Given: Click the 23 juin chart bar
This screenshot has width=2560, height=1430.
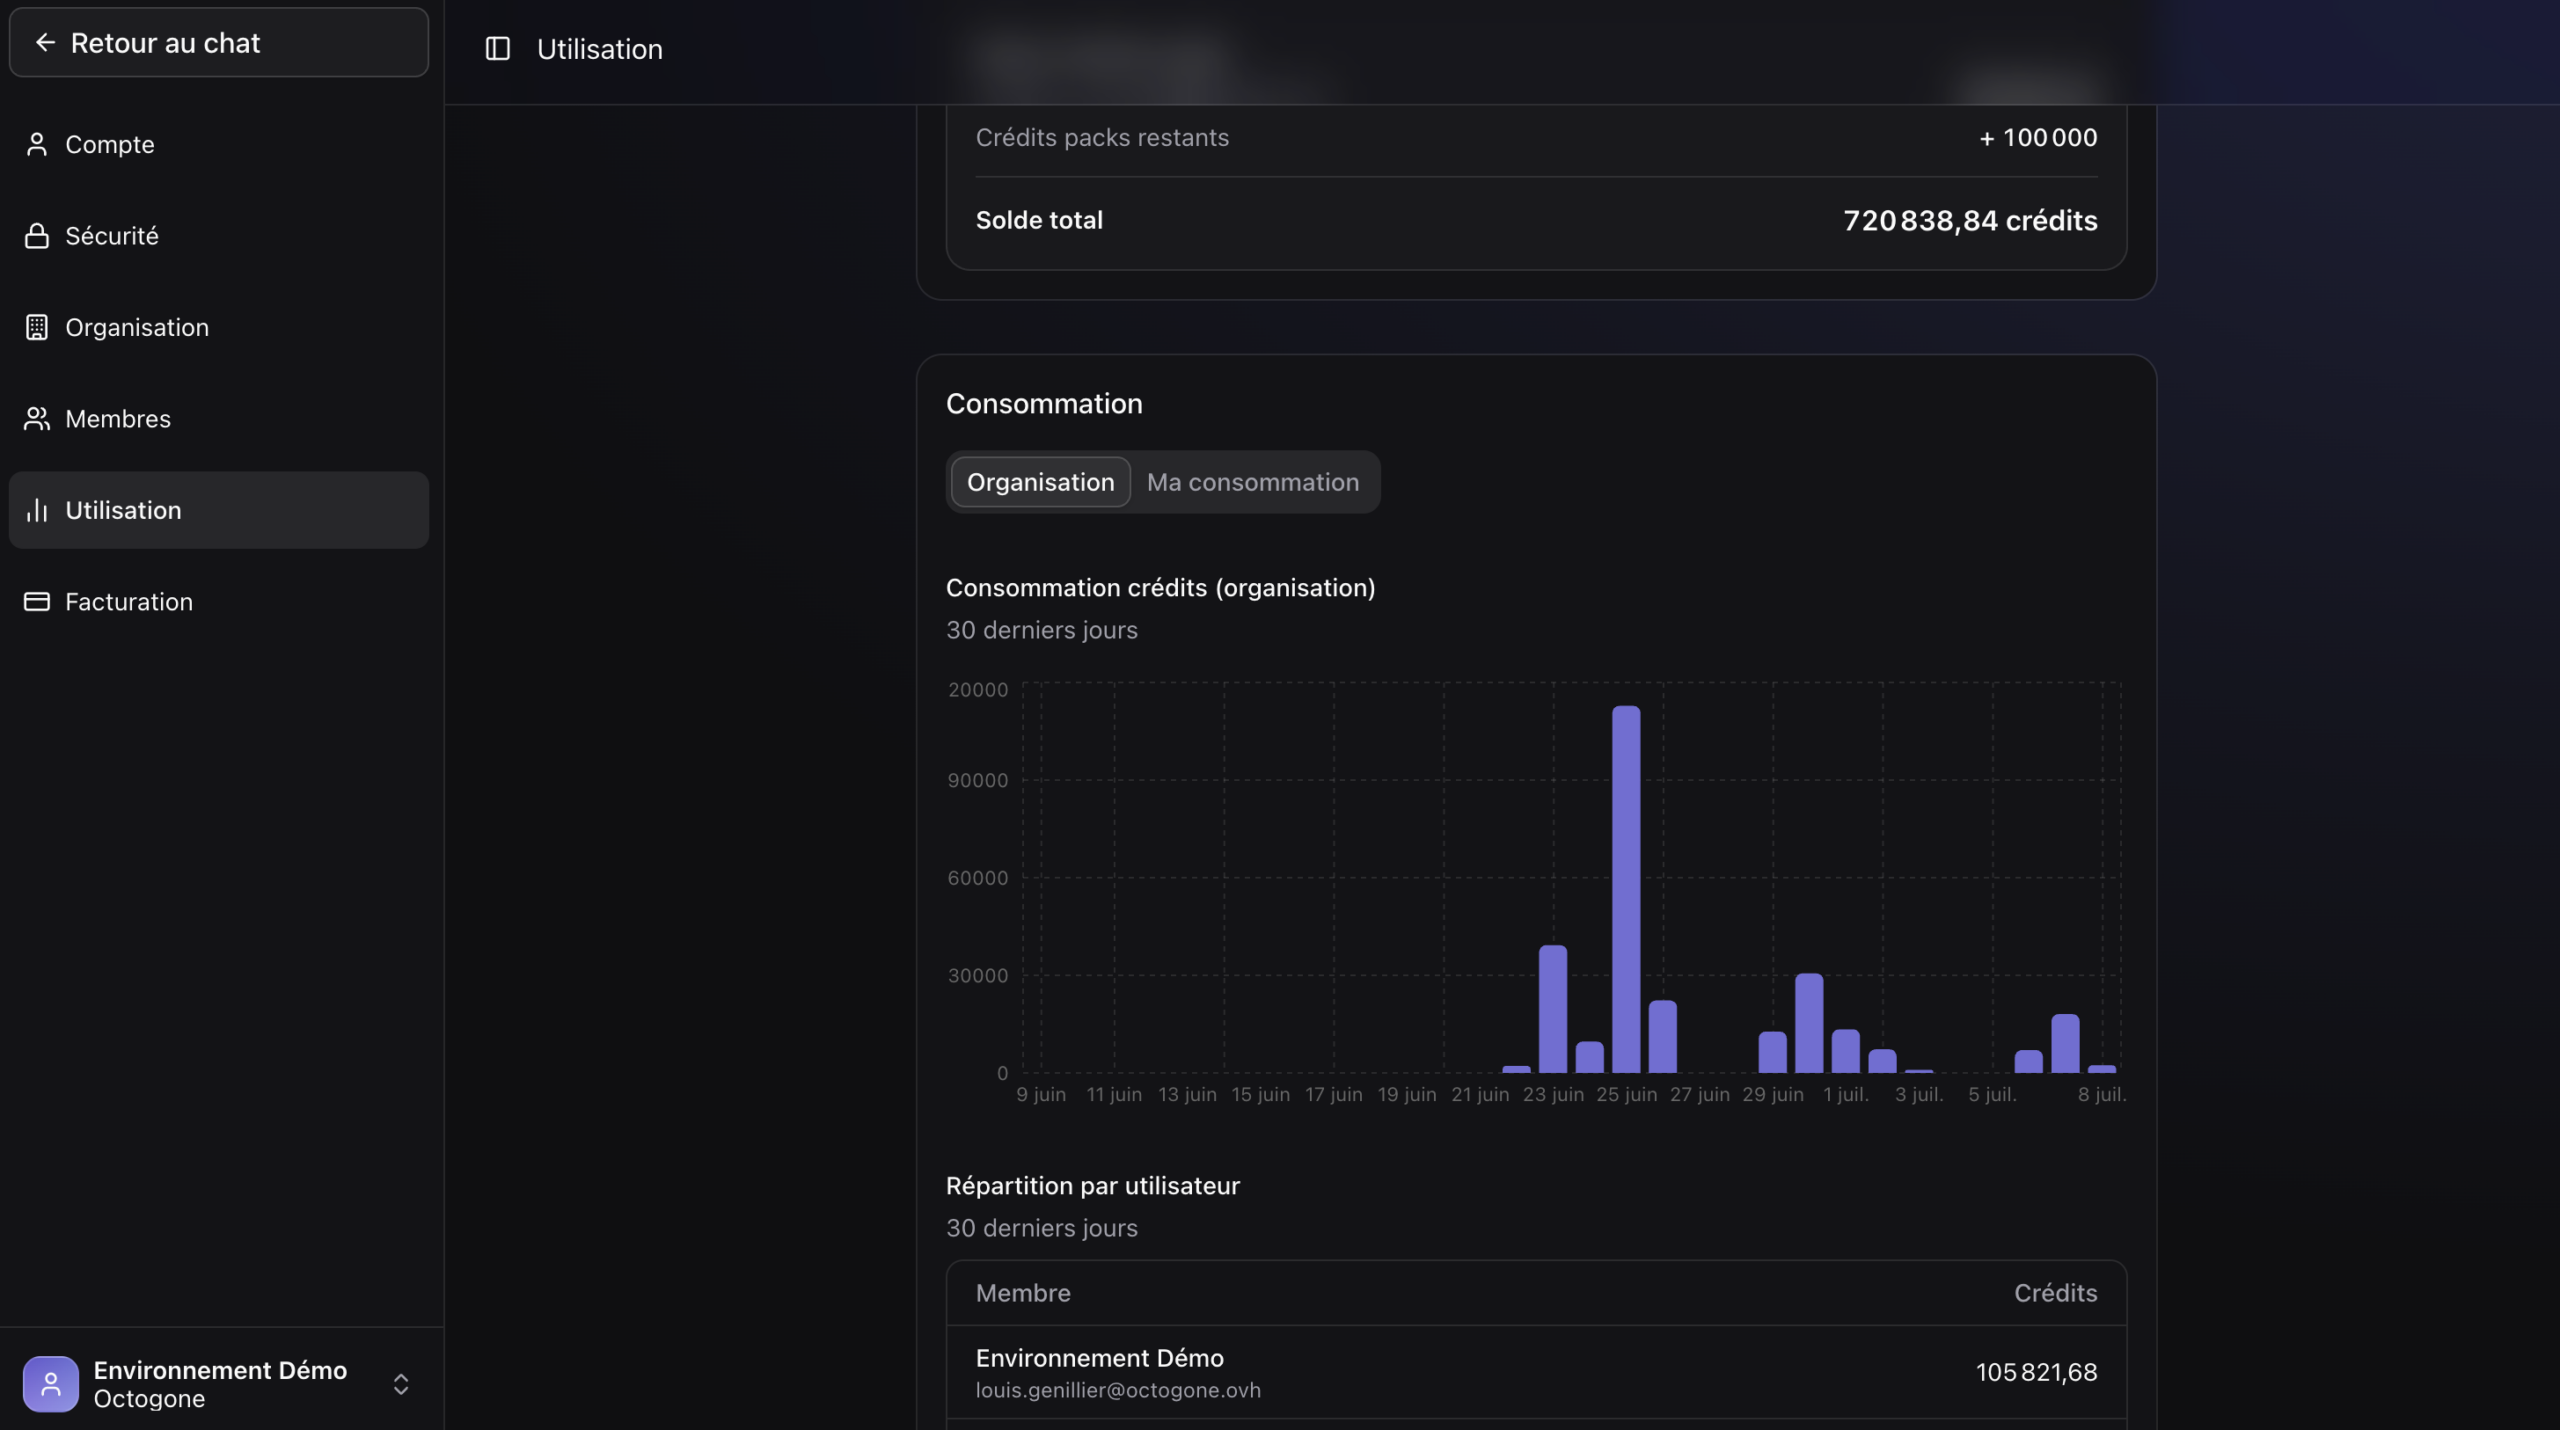Looking at the screenshot, I should pos(1553,1009).
